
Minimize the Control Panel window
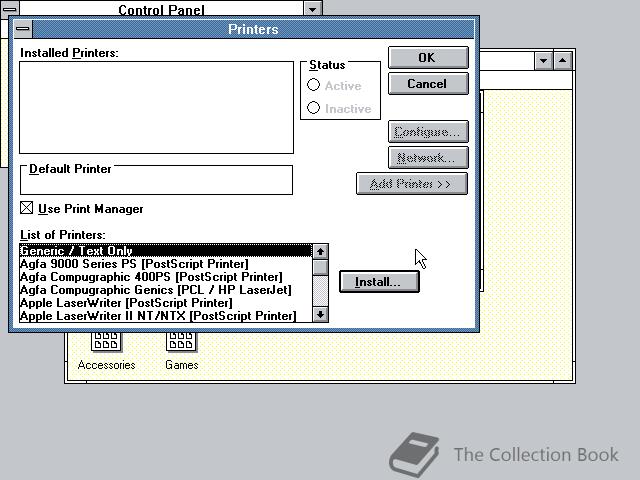pyautogui.click(x=312, y=9)
